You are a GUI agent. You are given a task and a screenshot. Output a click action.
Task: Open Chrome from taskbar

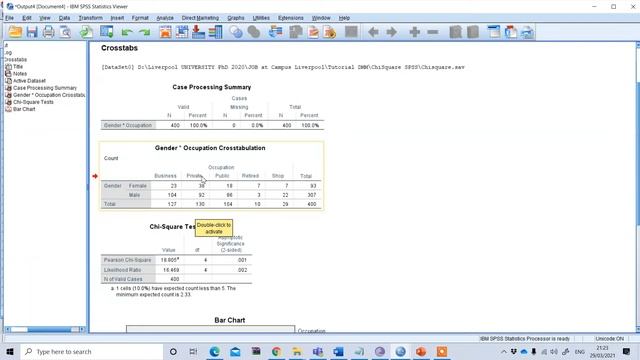pos(276,351)
